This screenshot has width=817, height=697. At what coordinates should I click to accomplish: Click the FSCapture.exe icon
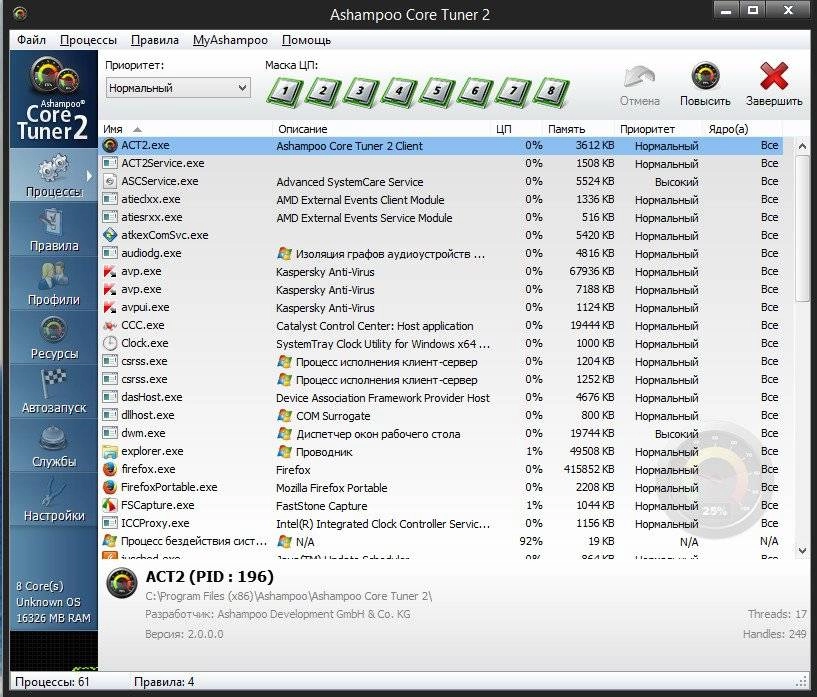click(x=110, y=505)
